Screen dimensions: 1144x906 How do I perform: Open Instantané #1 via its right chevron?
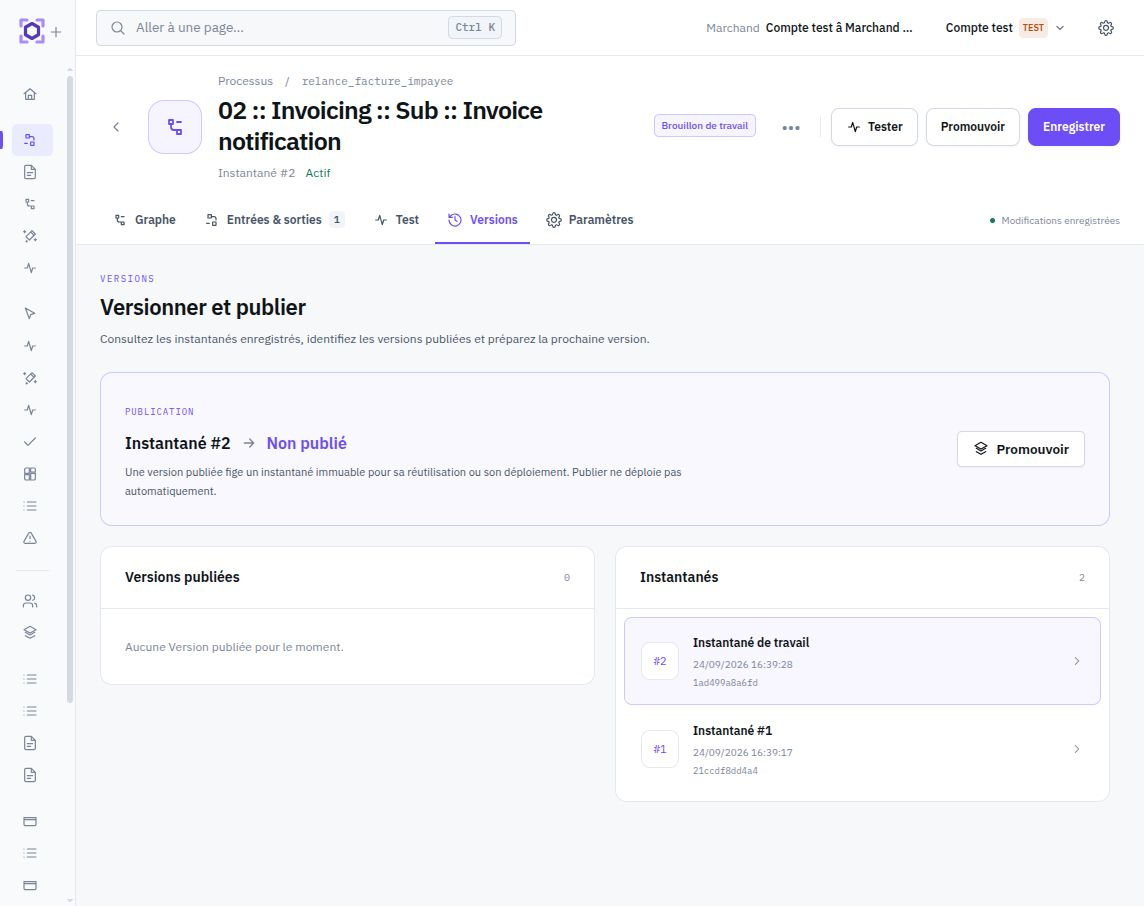[1077, 749]
